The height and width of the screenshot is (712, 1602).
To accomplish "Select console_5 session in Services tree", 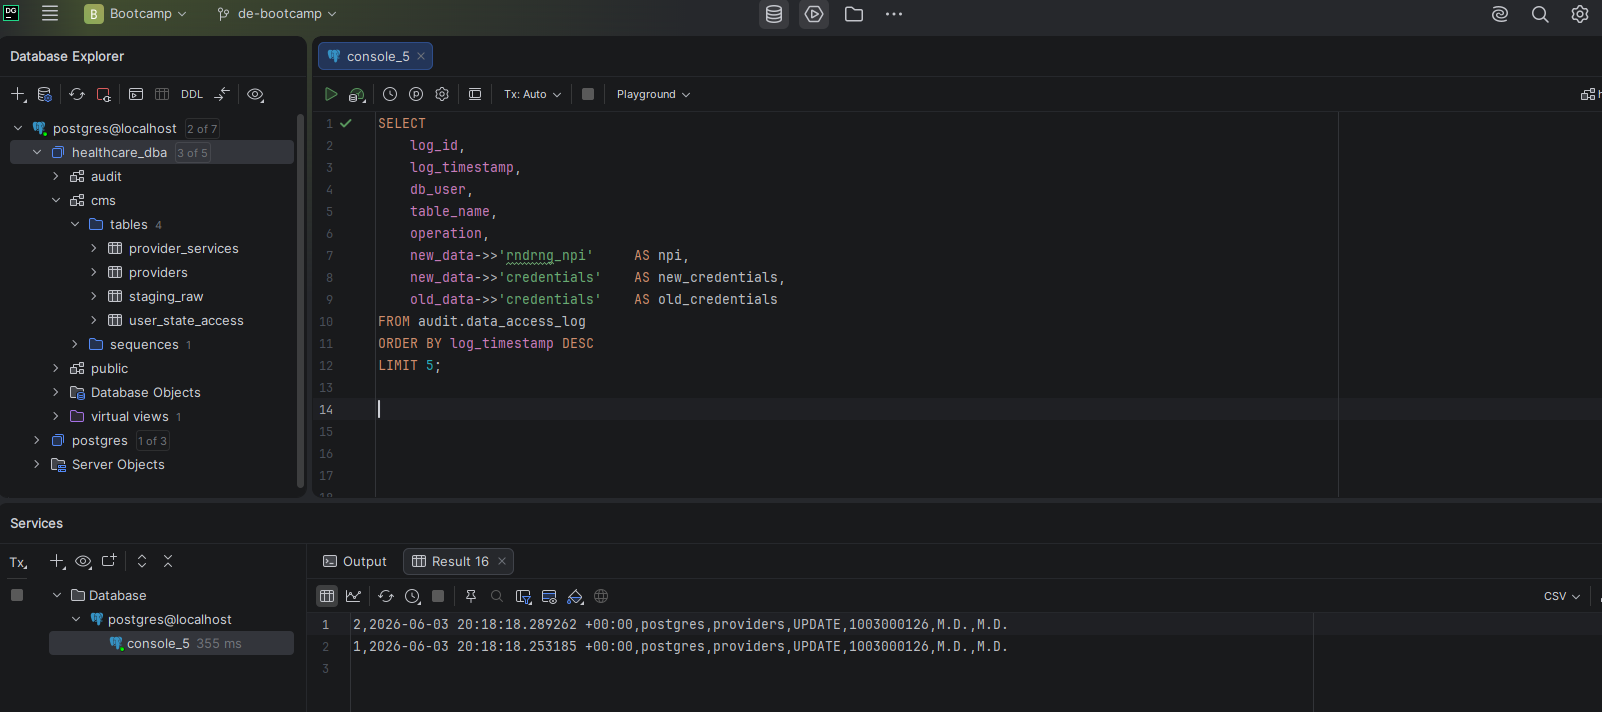I will 171,643.
